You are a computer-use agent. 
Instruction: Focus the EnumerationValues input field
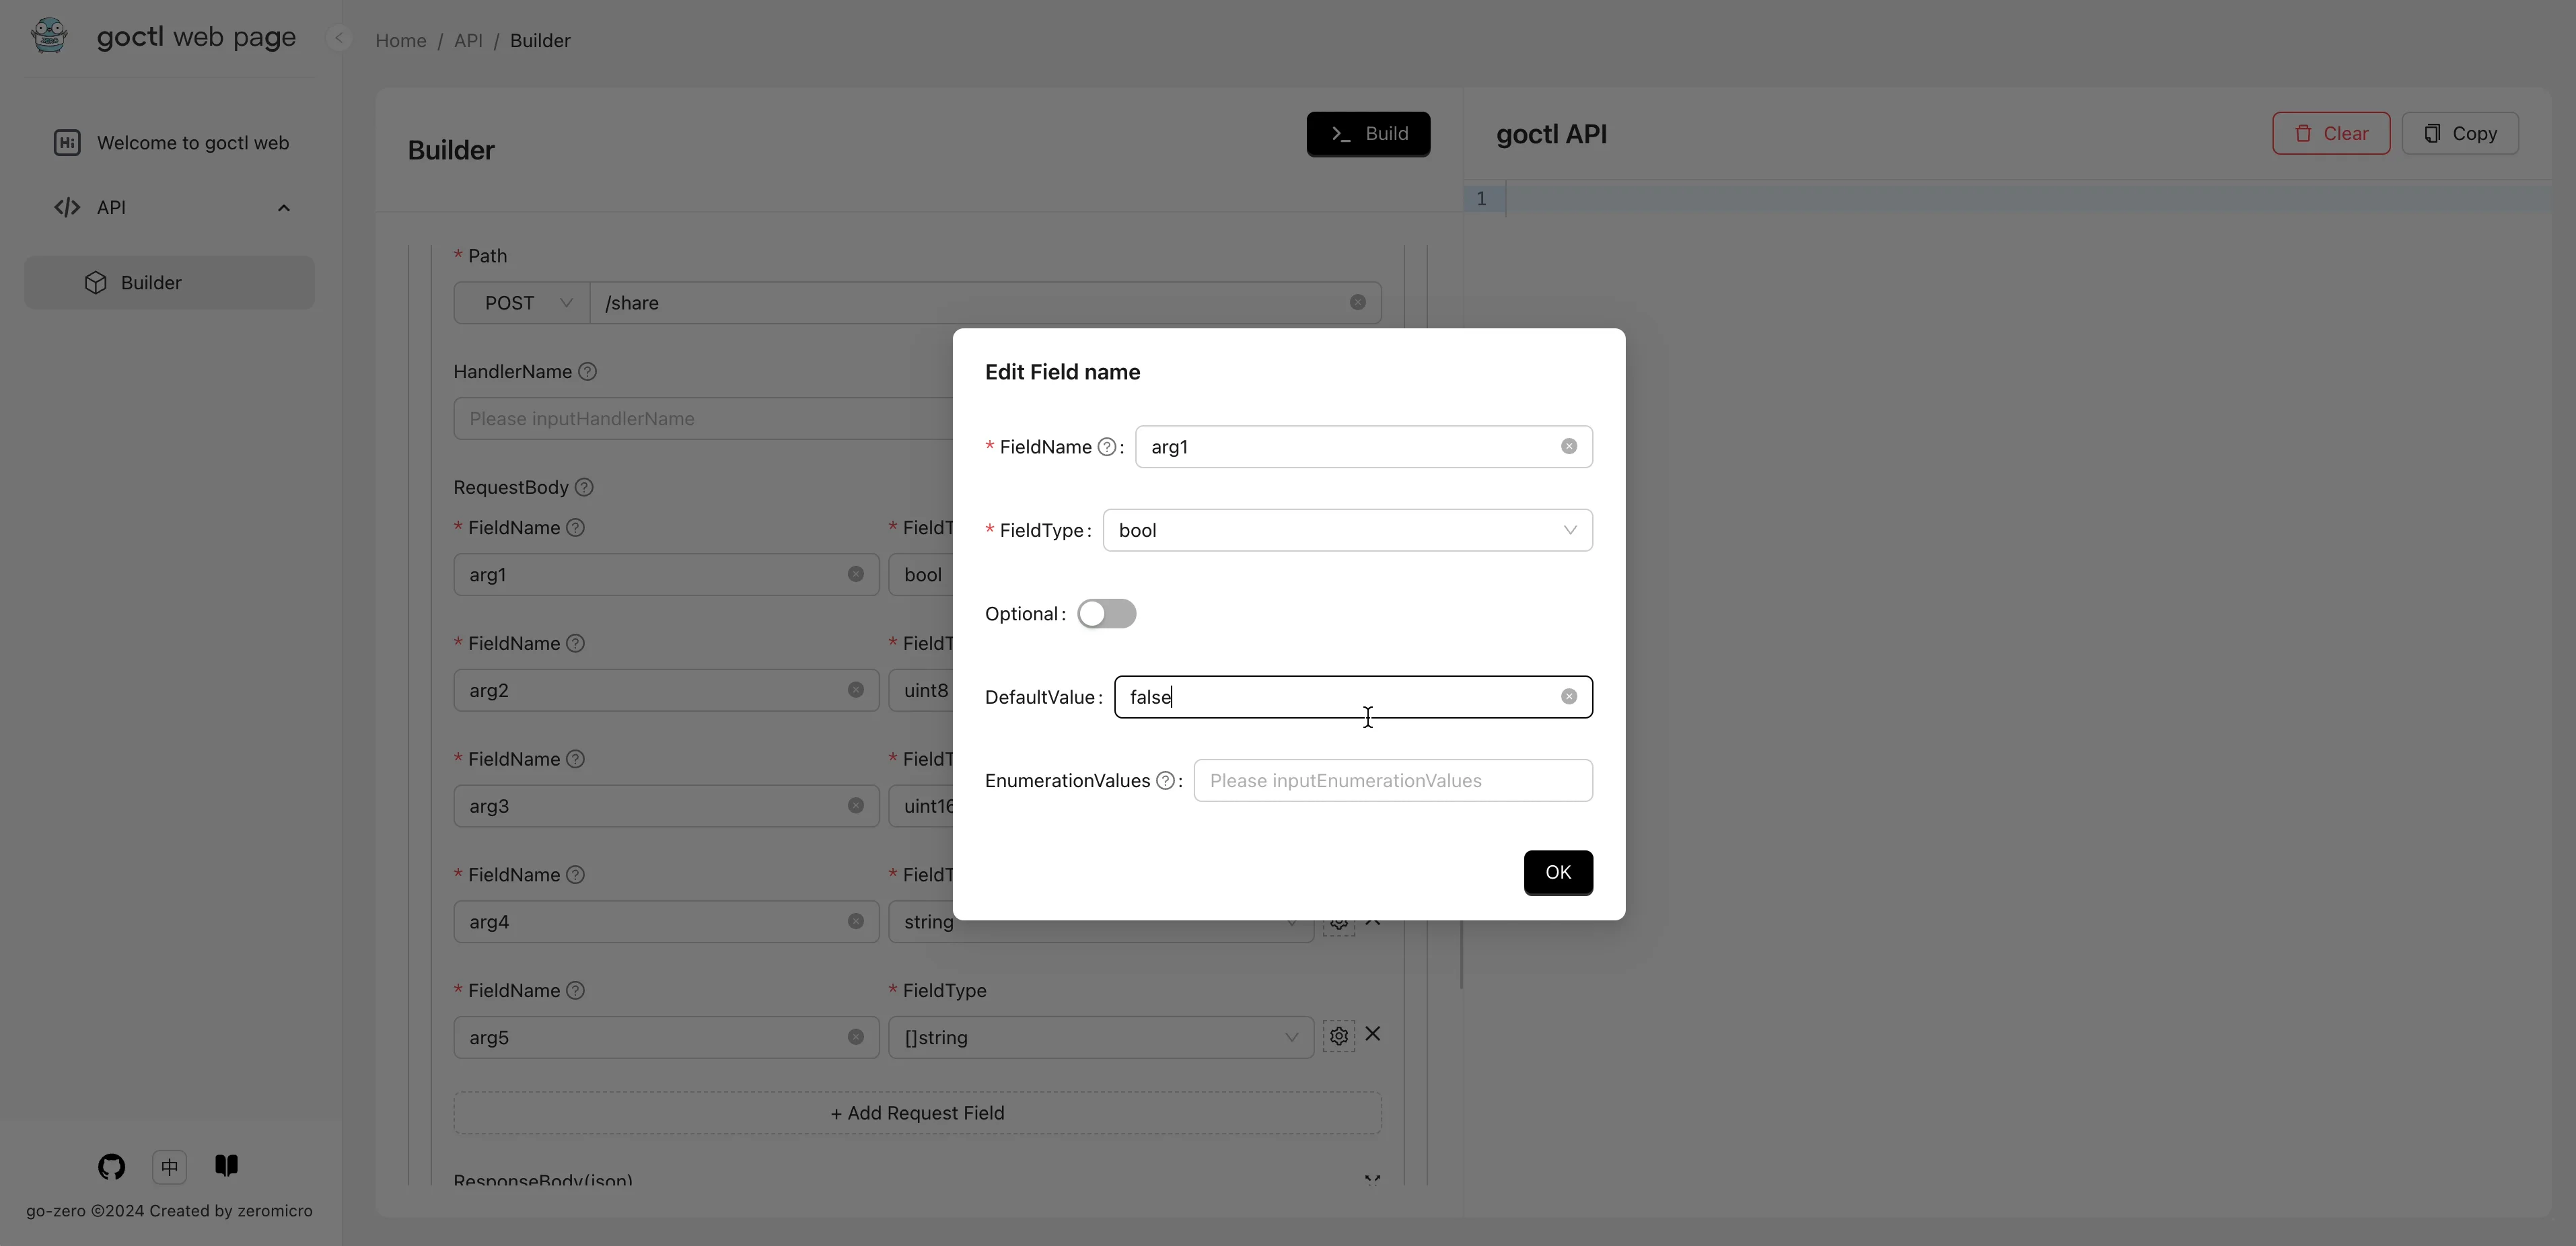[x=1392, y=781]
